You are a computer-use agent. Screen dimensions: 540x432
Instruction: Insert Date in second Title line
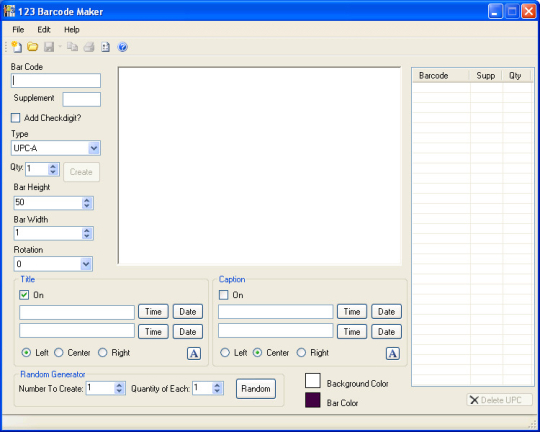(x=188, y=331)
